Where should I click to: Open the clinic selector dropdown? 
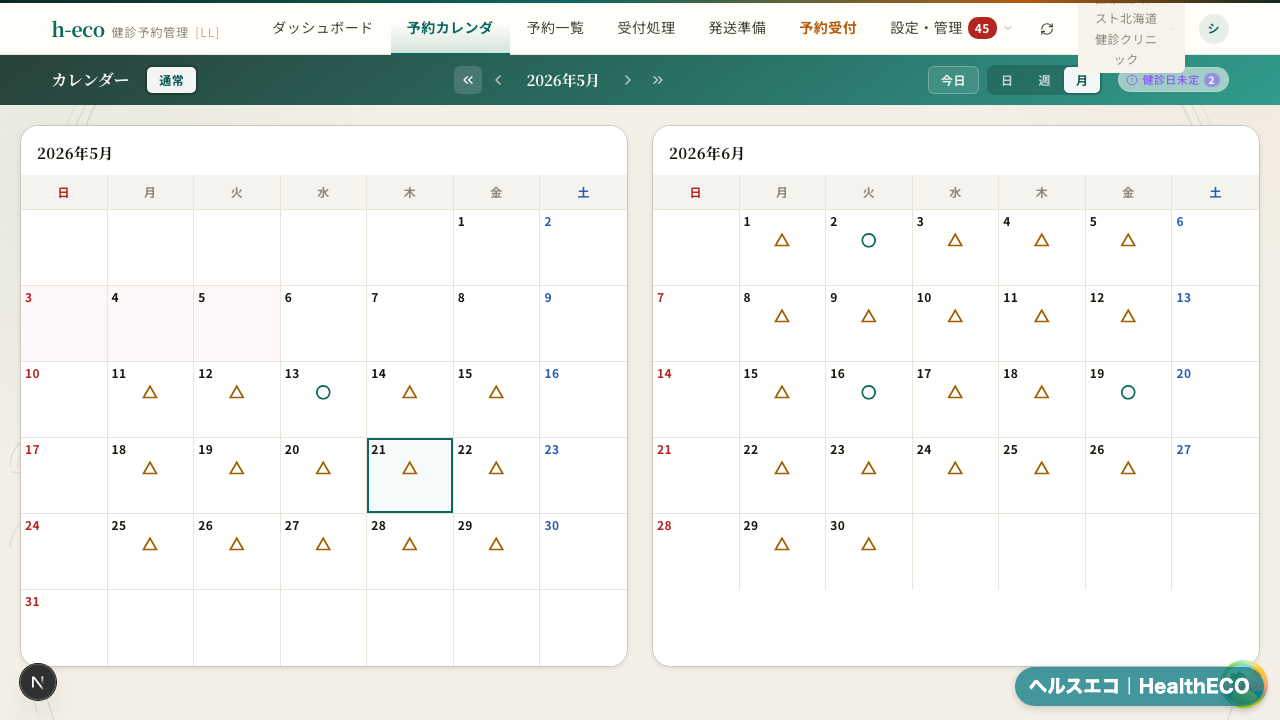coord(1131,37)
